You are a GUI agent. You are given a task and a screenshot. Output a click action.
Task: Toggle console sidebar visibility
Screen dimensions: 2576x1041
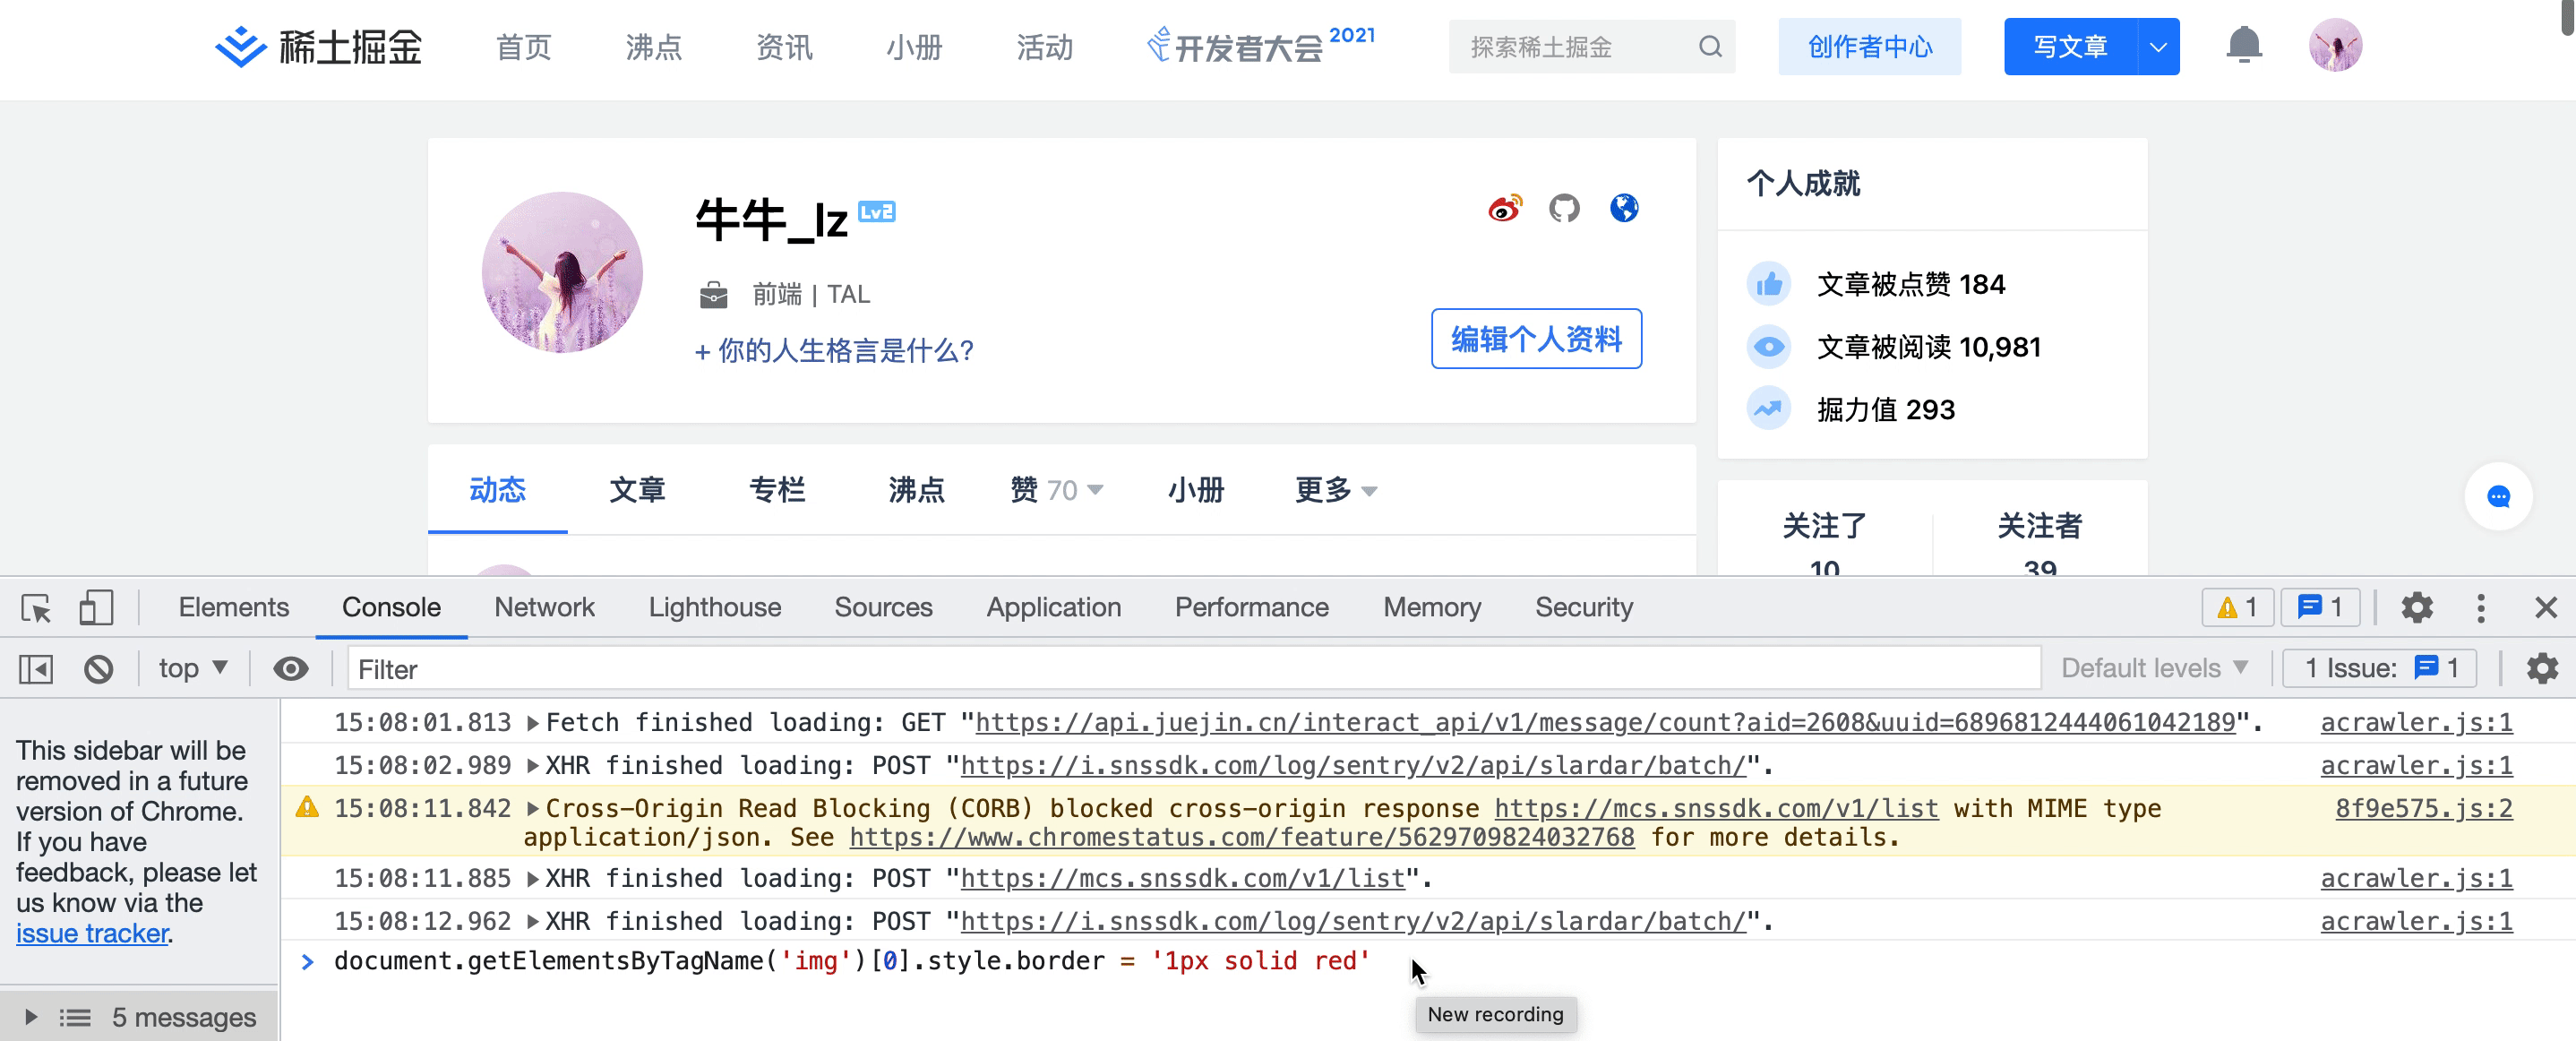tap(36, 668)
